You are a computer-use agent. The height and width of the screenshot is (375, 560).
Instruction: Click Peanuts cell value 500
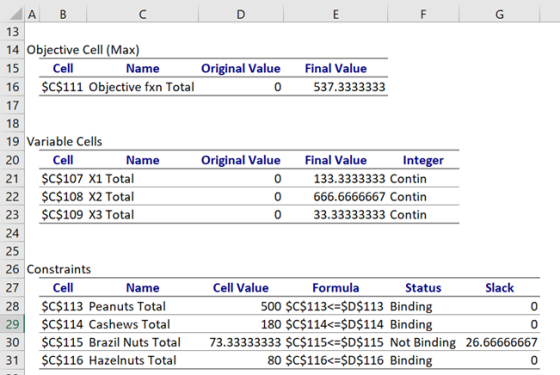click(x=271, y=306)
